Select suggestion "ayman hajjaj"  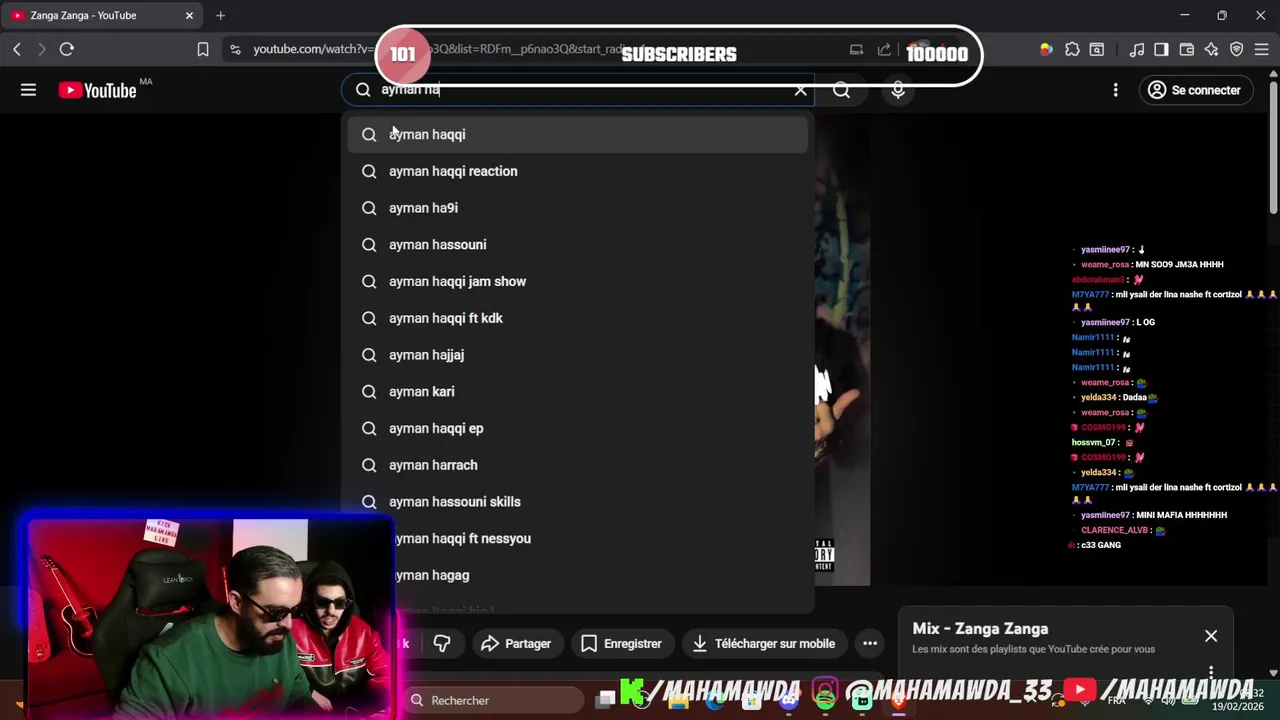(578, 355)
